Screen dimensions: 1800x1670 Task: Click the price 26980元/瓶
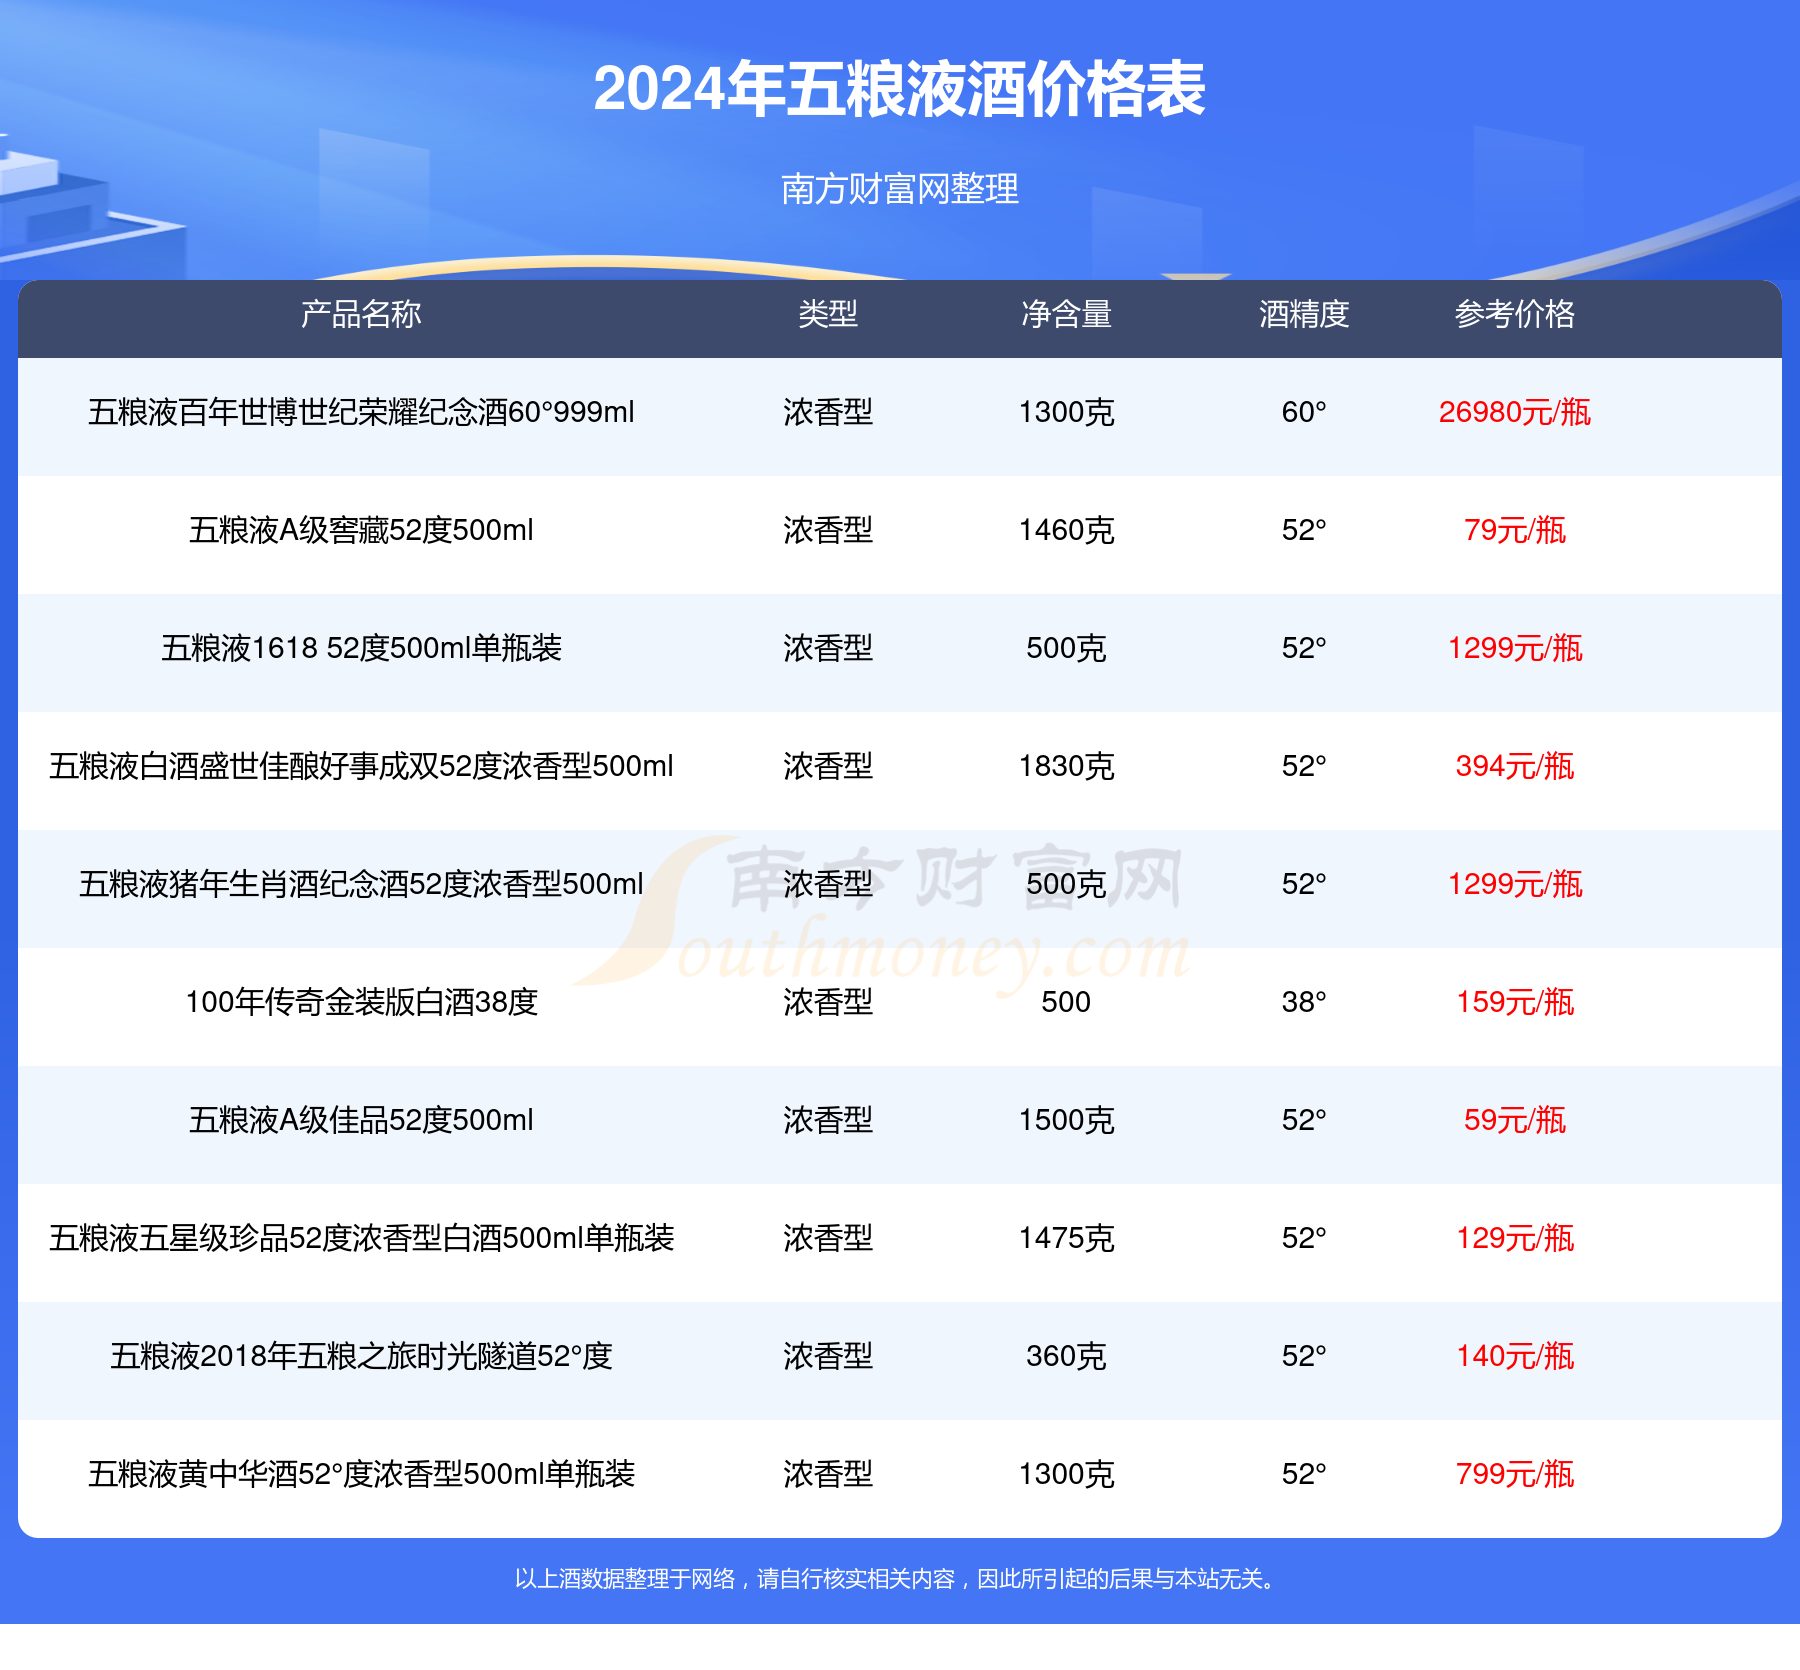click(x=1515, y=412)
